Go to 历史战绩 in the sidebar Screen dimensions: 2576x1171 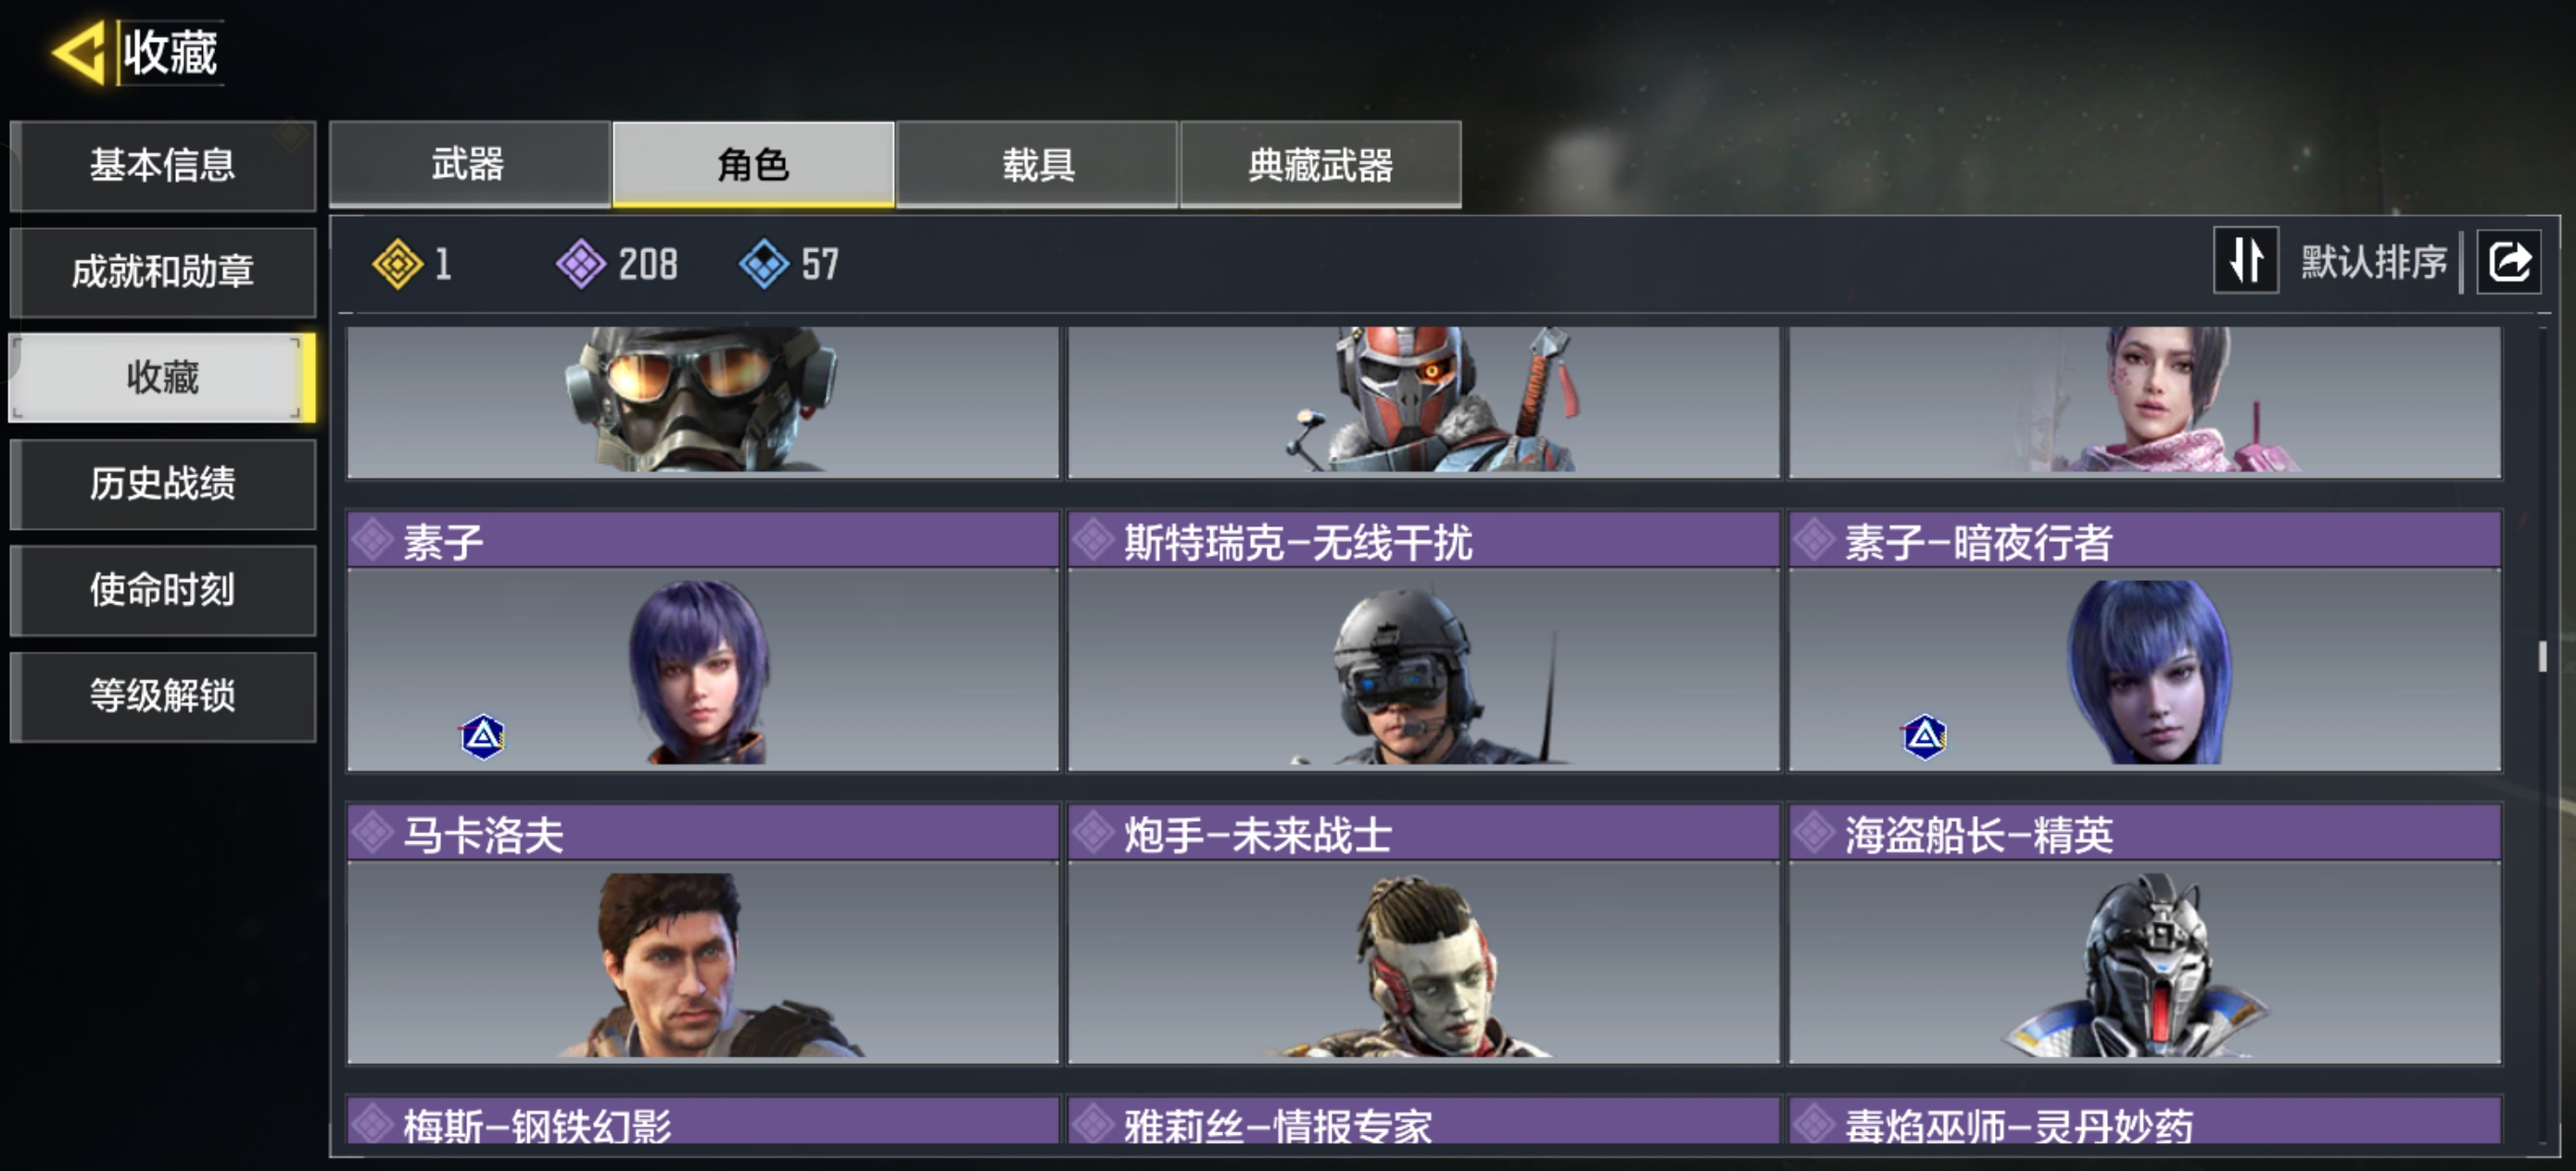tap(163, 484)
